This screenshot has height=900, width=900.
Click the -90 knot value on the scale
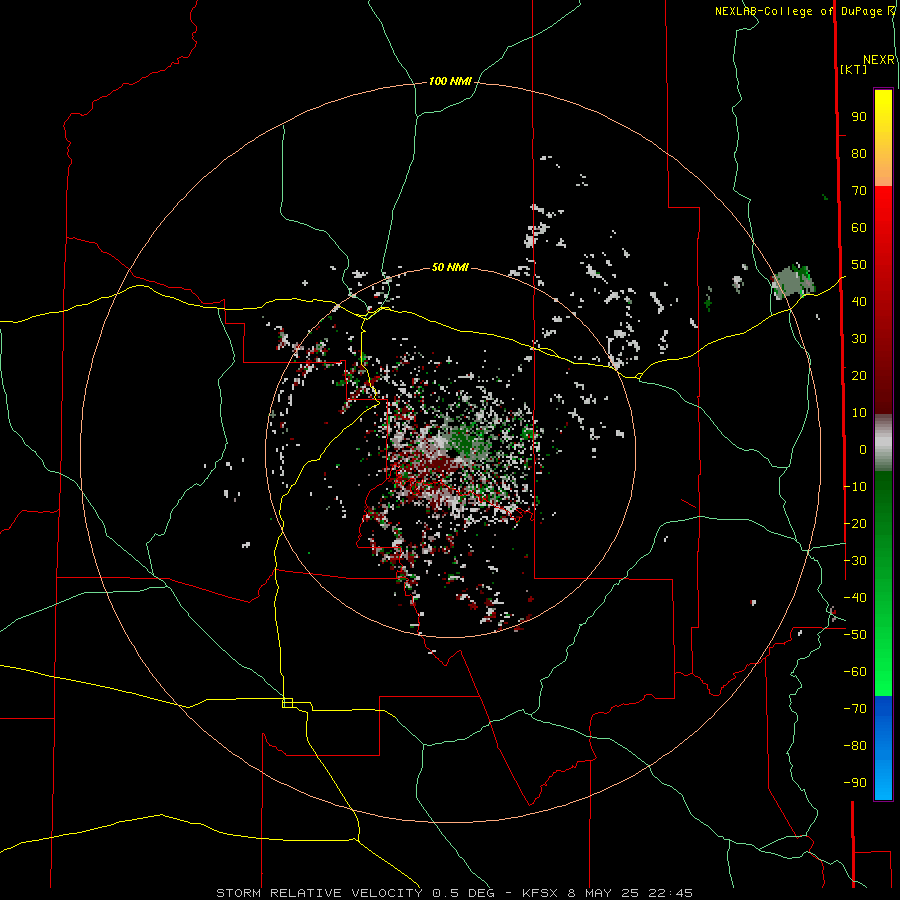855,782
